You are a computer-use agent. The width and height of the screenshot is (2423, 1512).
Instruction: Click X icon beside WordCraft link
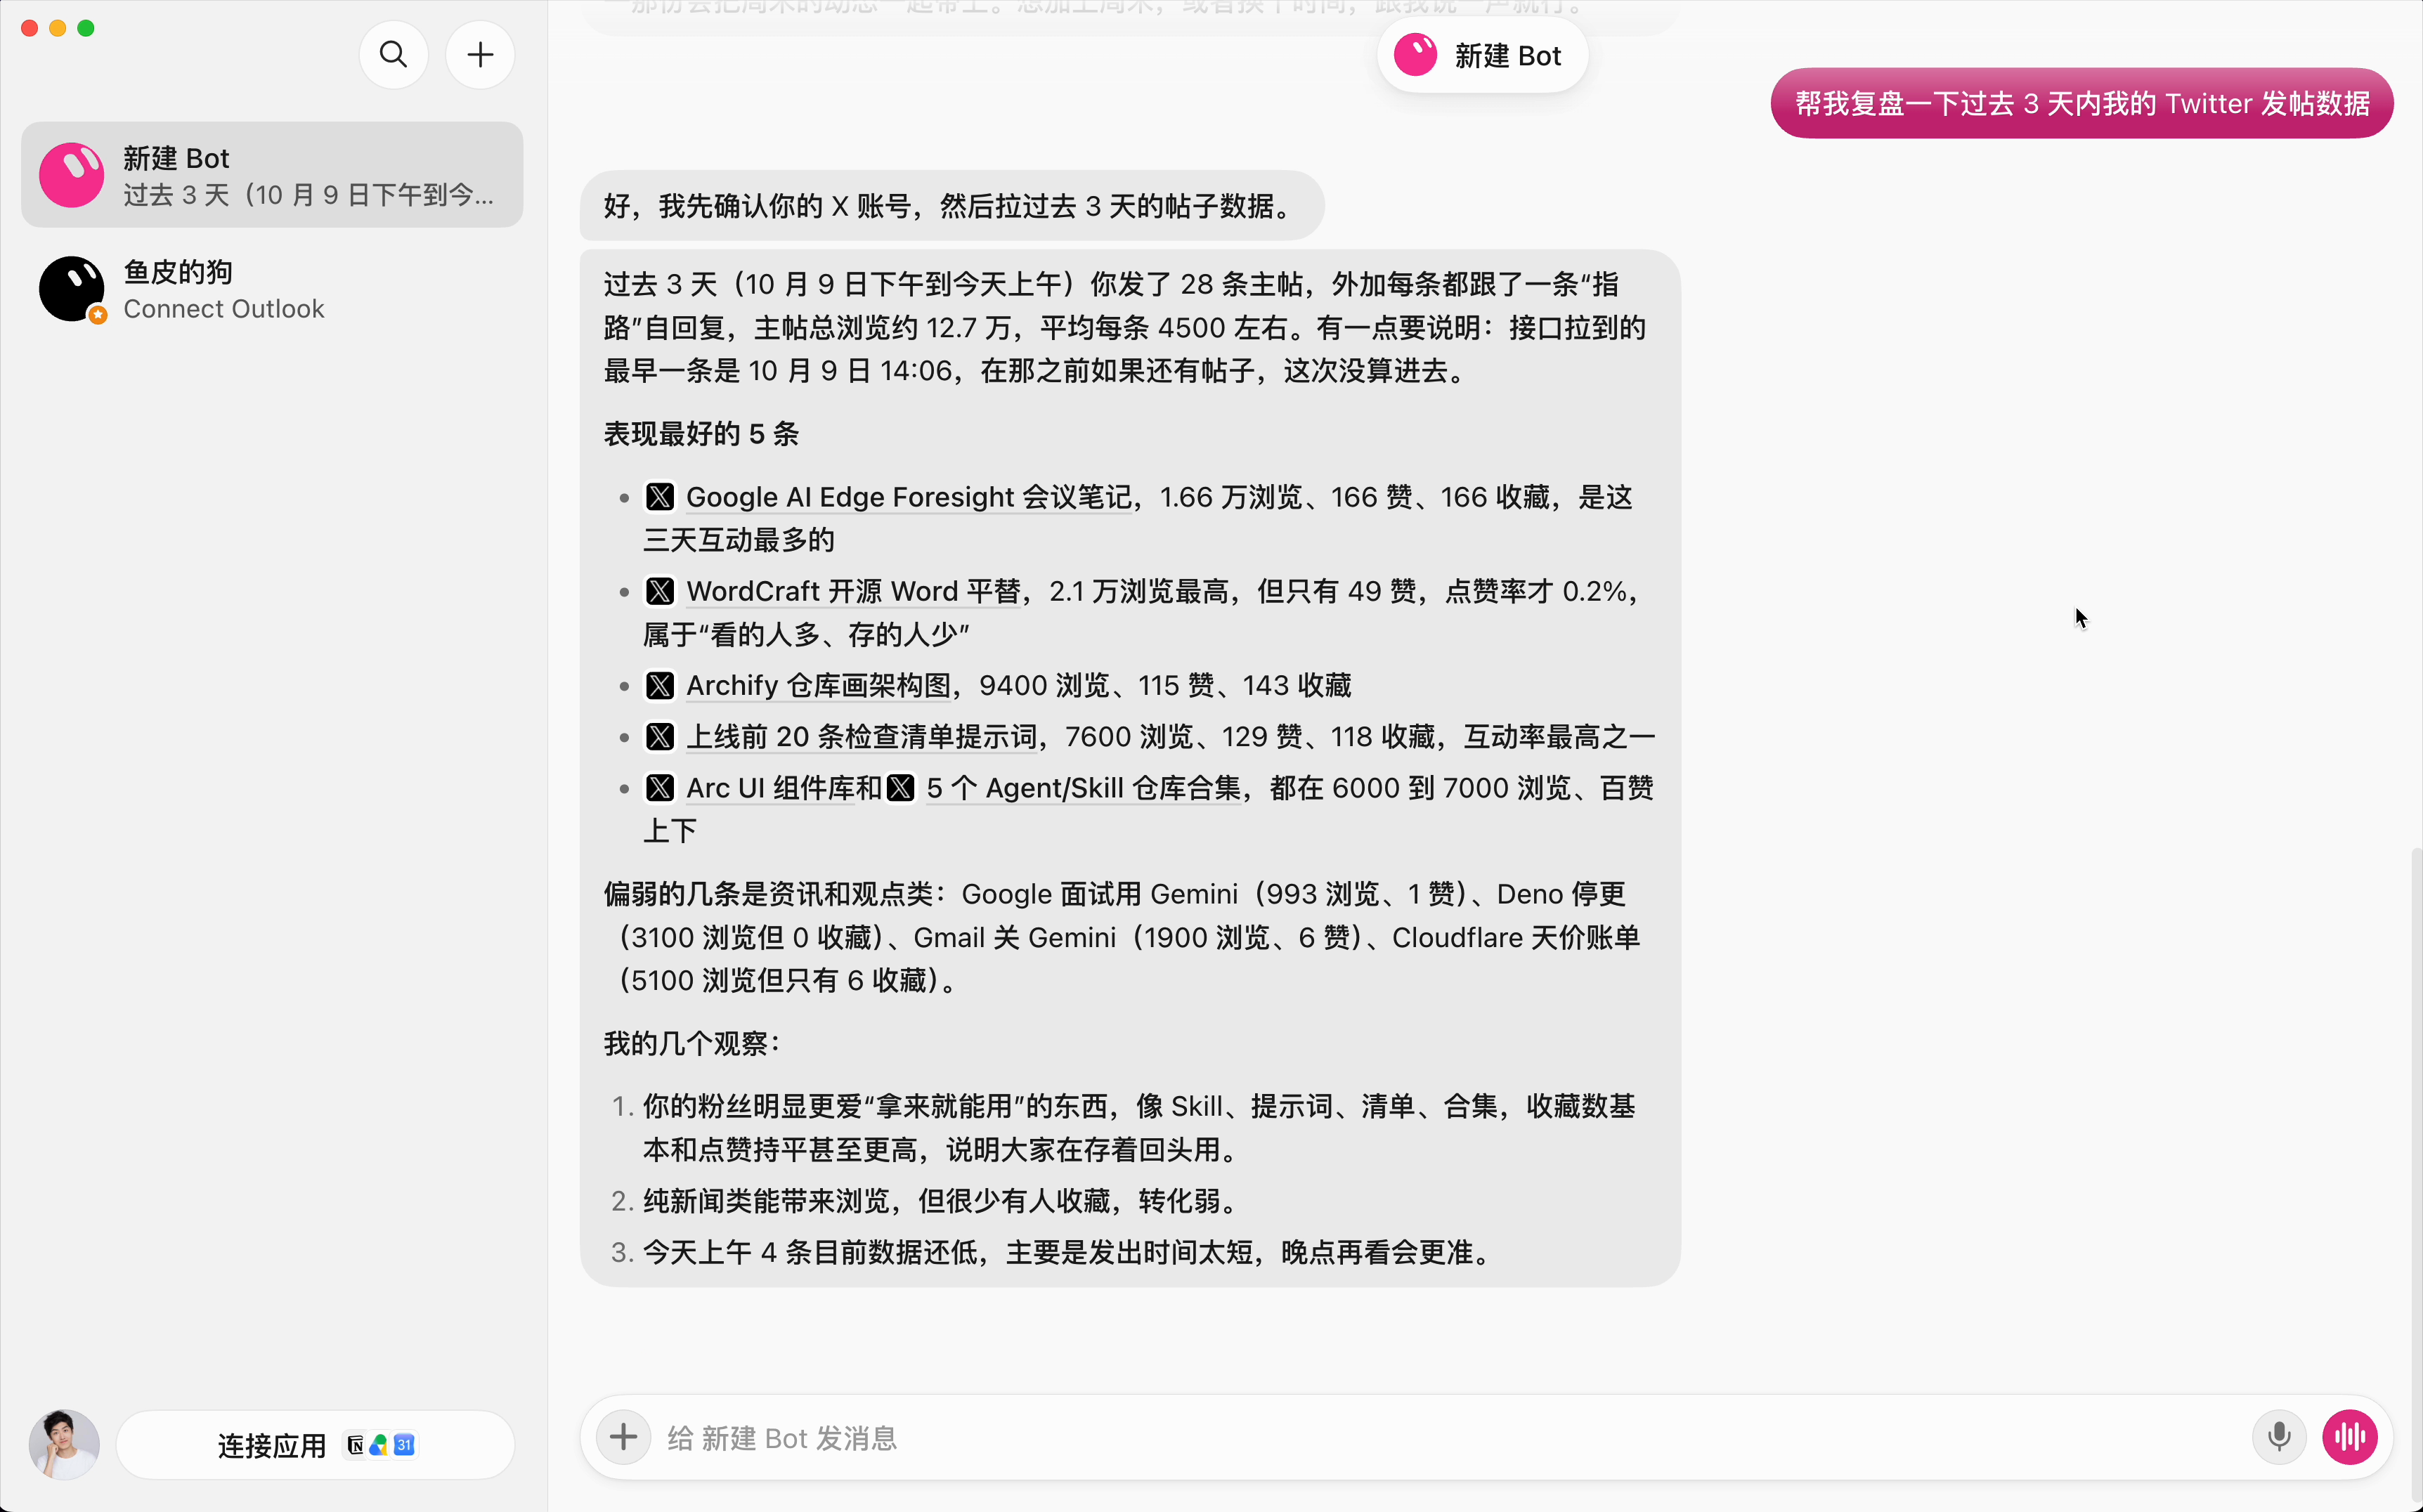coord(660,591)
